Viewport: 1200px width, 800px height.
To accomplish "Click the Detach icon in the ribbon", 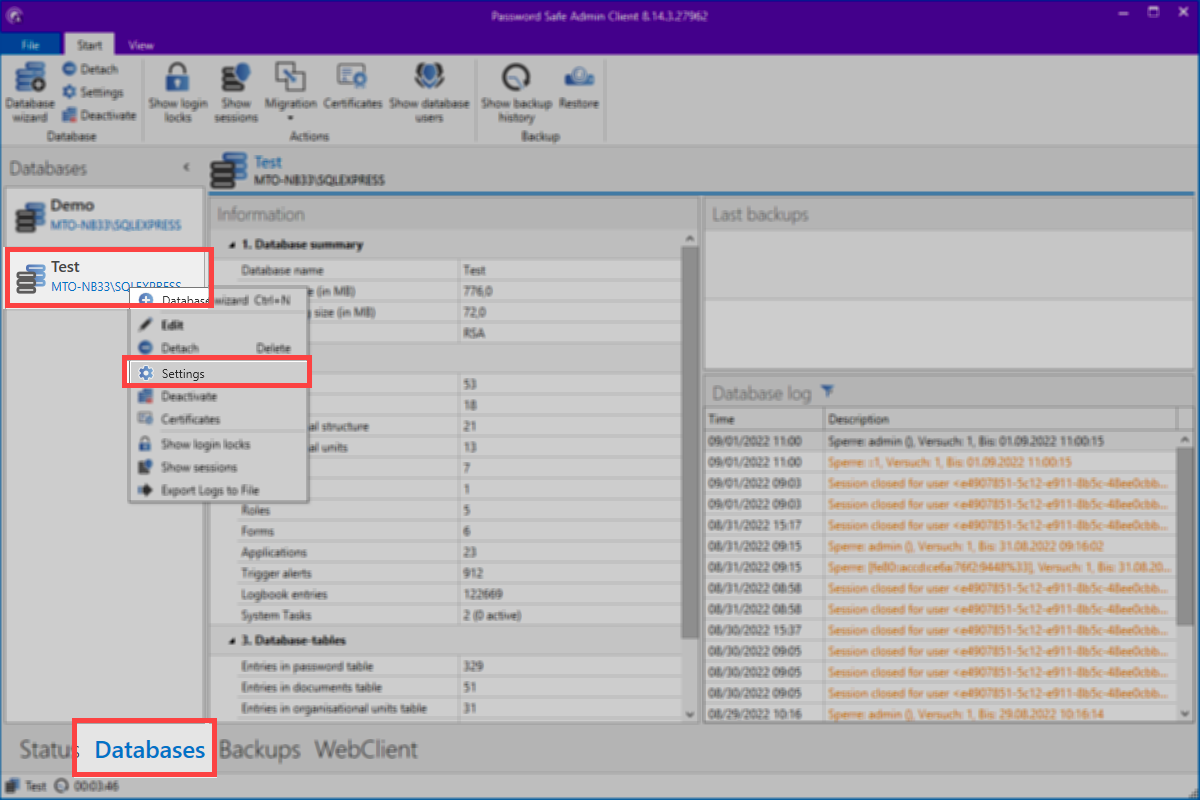I will [x=94, y=68].
